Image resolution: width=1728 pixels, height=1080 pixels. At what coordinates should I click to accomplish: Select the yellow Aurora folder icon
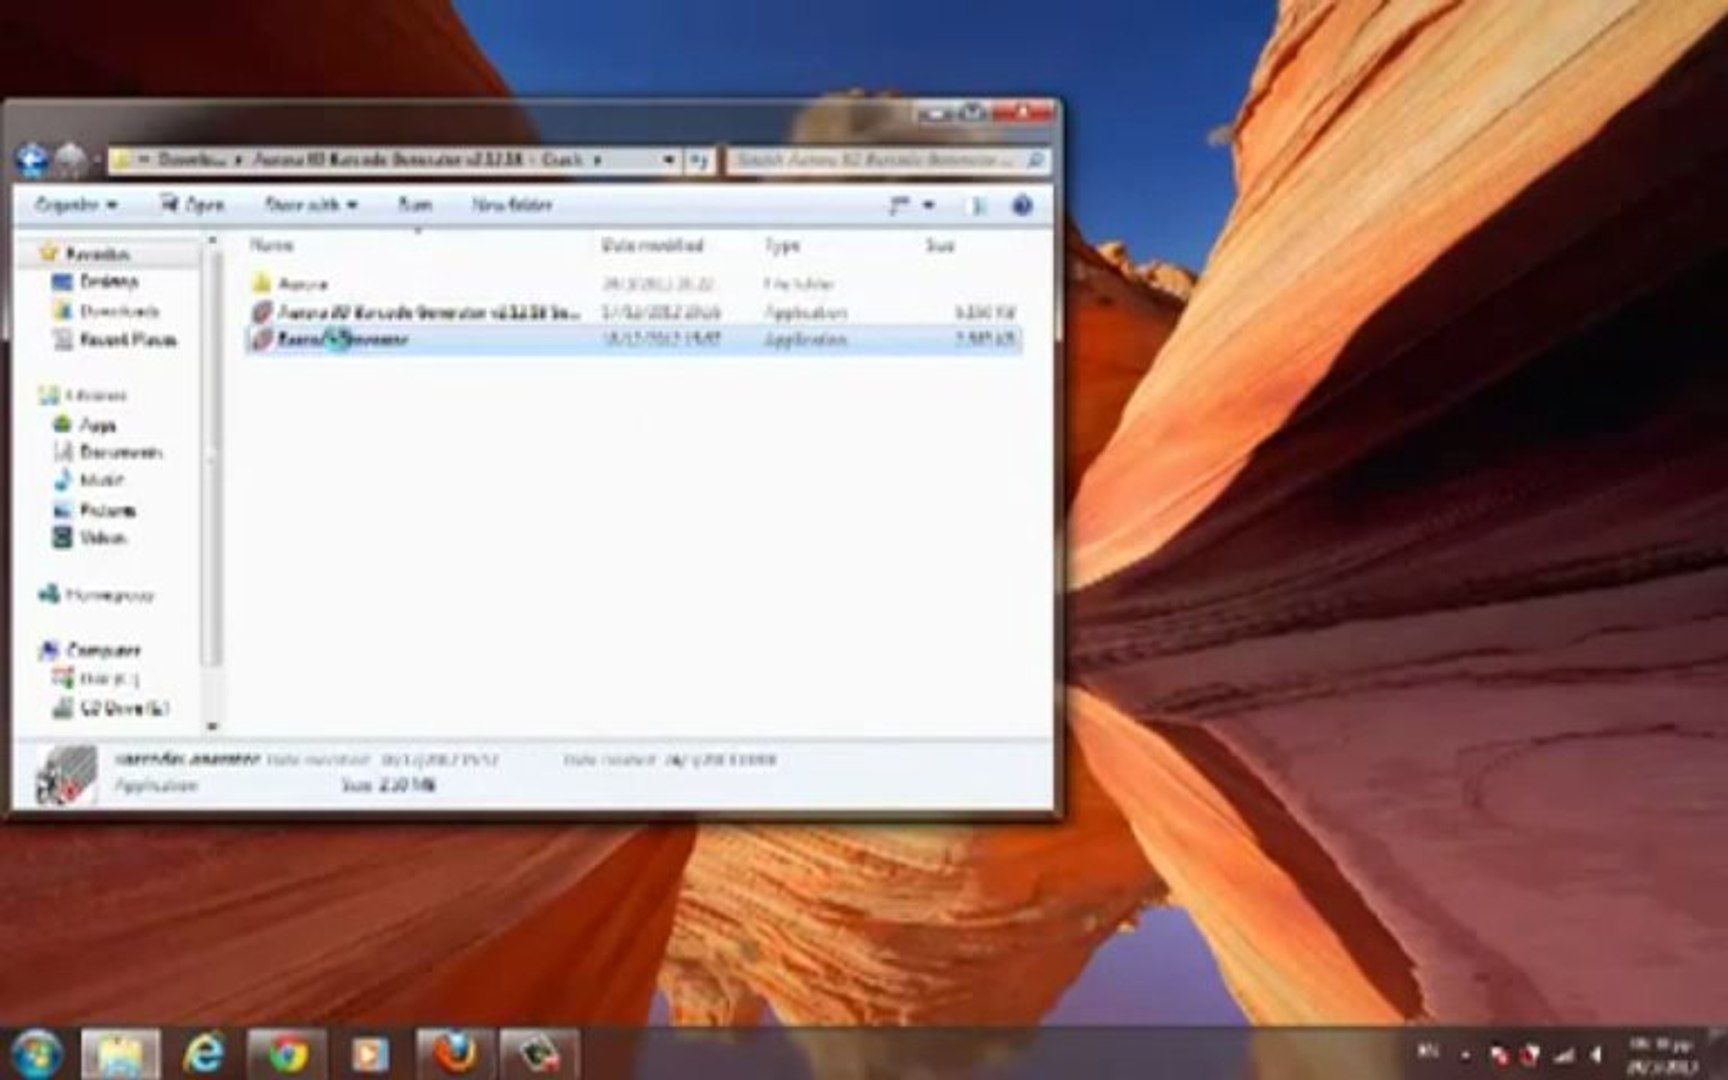[x=261, y=283]
